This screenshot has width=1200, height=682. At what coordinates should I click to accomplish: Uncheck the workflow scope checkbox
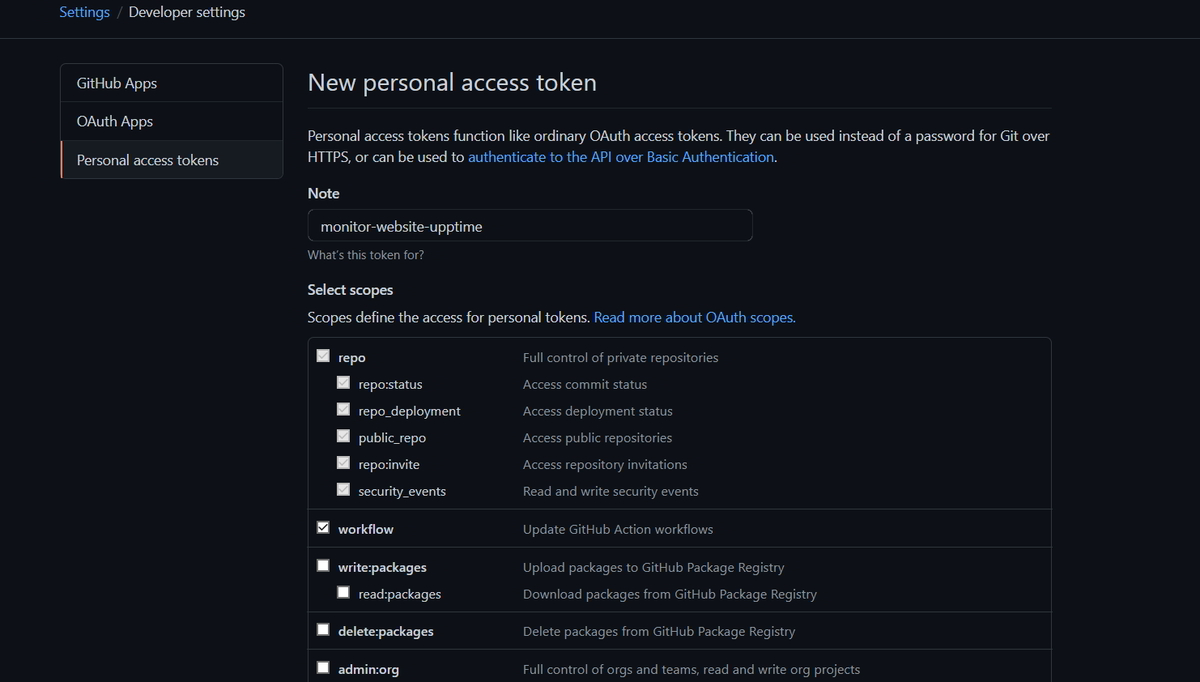pos(323,528)
